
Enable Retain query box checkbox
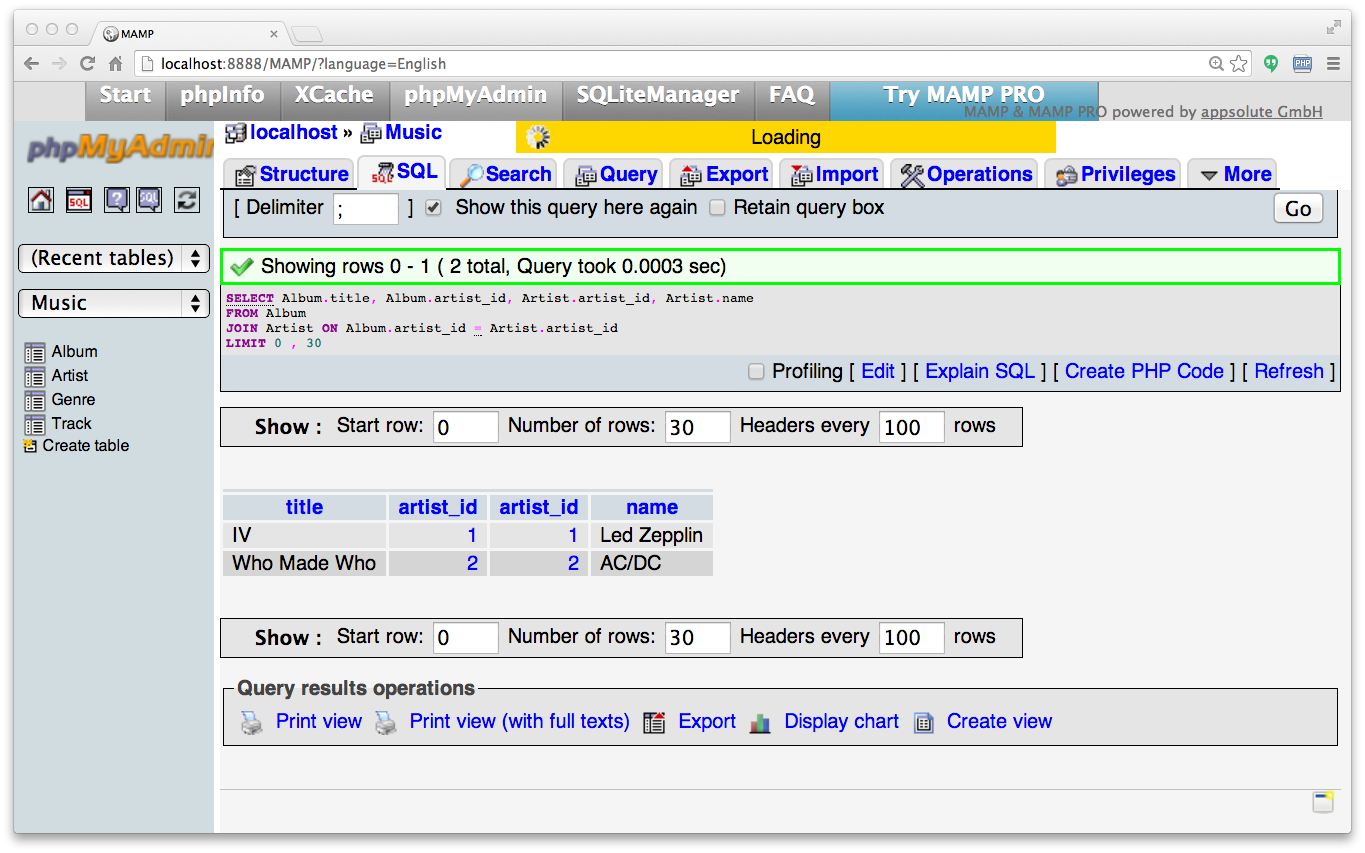717,208
